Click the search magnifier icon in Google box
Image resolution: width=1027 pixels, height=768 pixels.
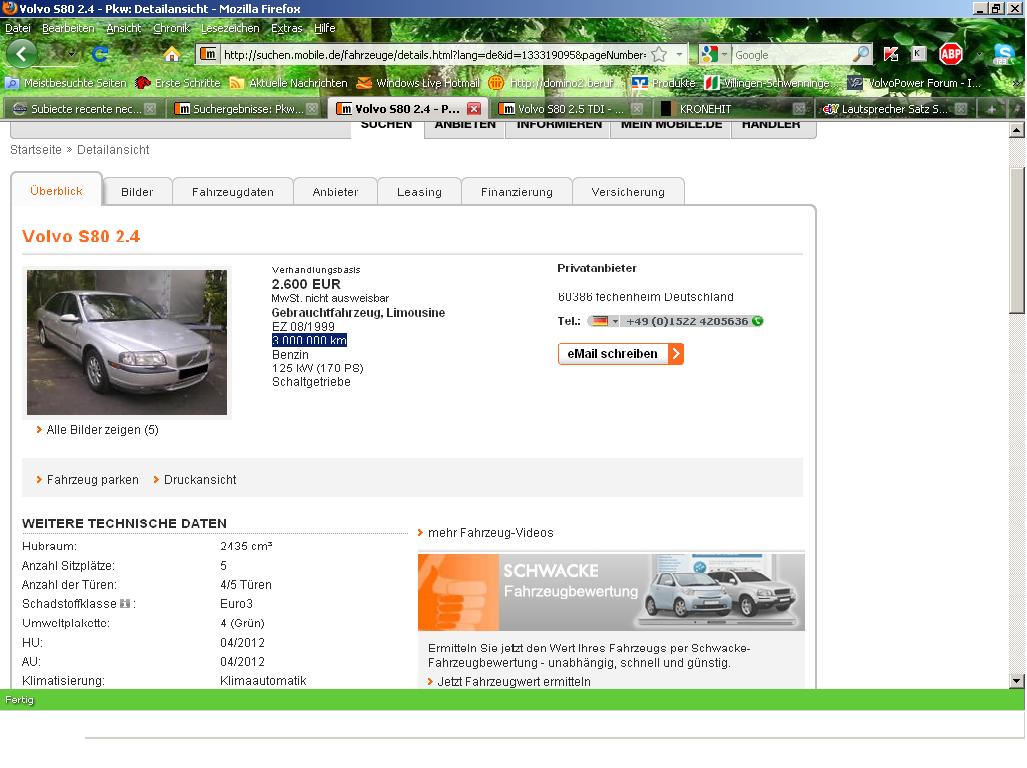pyautogui.click(x=861, y=54)
